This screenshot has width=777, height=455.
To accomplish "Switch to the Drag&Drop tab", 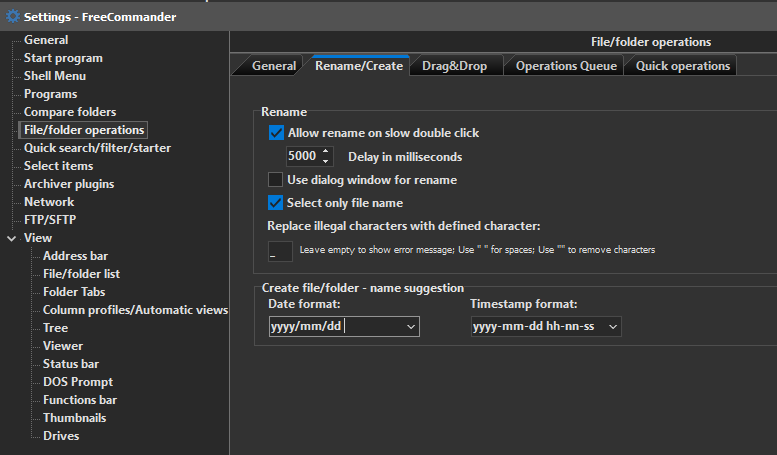I will coord(454,66).
